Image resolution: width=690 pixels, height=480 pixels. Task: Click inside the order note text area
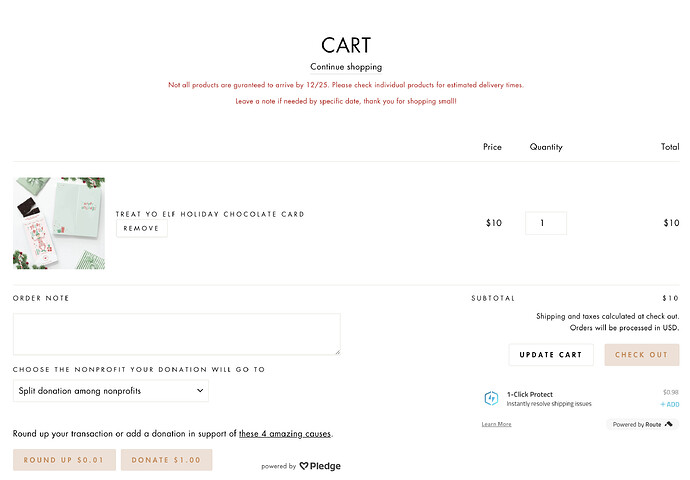[176, 334]
